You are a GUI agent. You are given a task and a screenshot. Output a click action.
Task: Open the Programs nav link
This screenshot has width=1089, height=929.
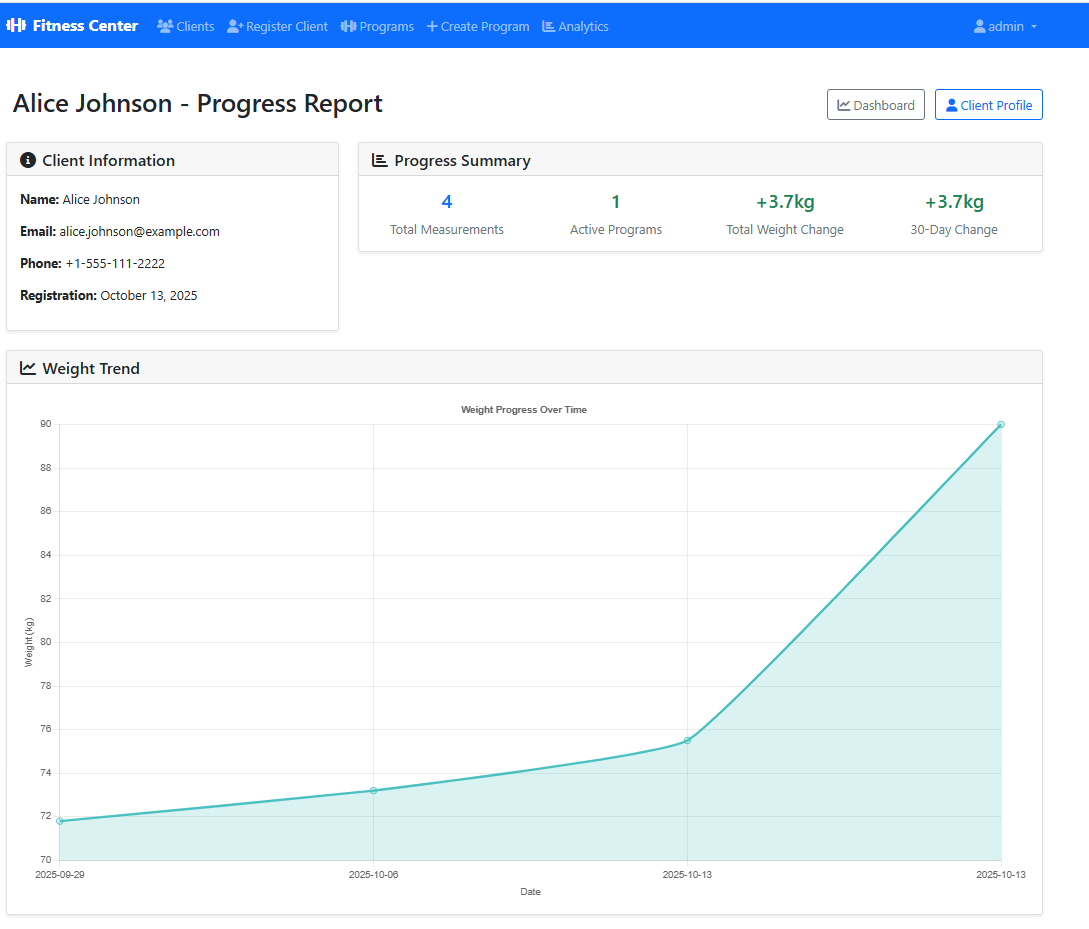pos(386,27)
